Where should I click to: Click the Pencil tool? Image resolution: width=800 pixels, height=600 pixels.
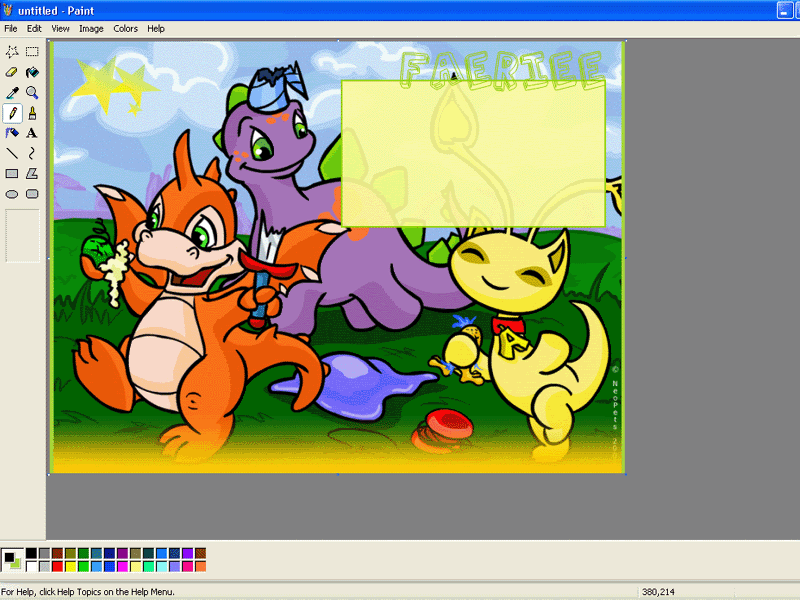pyautogui.click(x=12, y=113)
